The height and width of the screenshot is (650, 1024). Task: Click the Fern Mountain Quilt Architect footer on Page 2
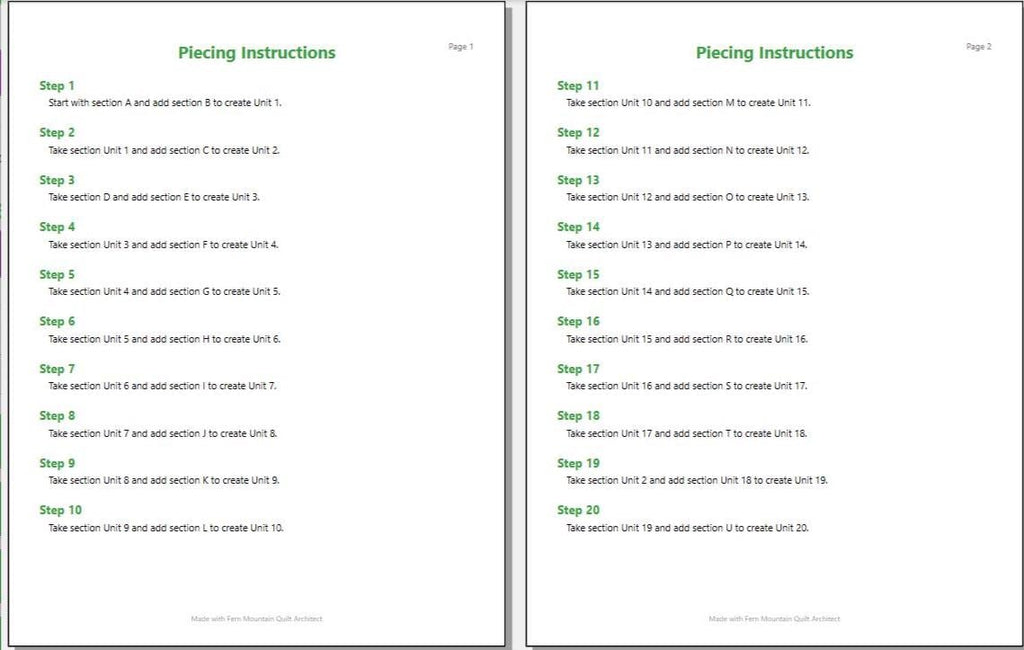tap(775, 619)
